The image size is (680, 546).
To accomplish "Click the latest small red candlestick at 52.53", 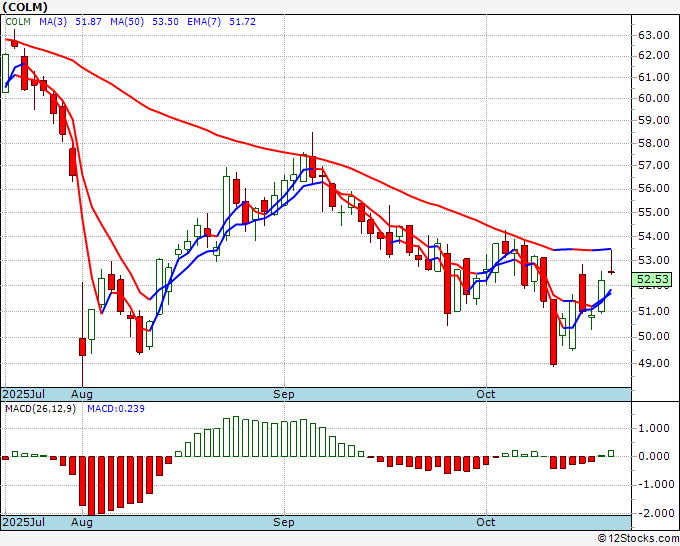I will pyautogui.click(x=611, y=272).
